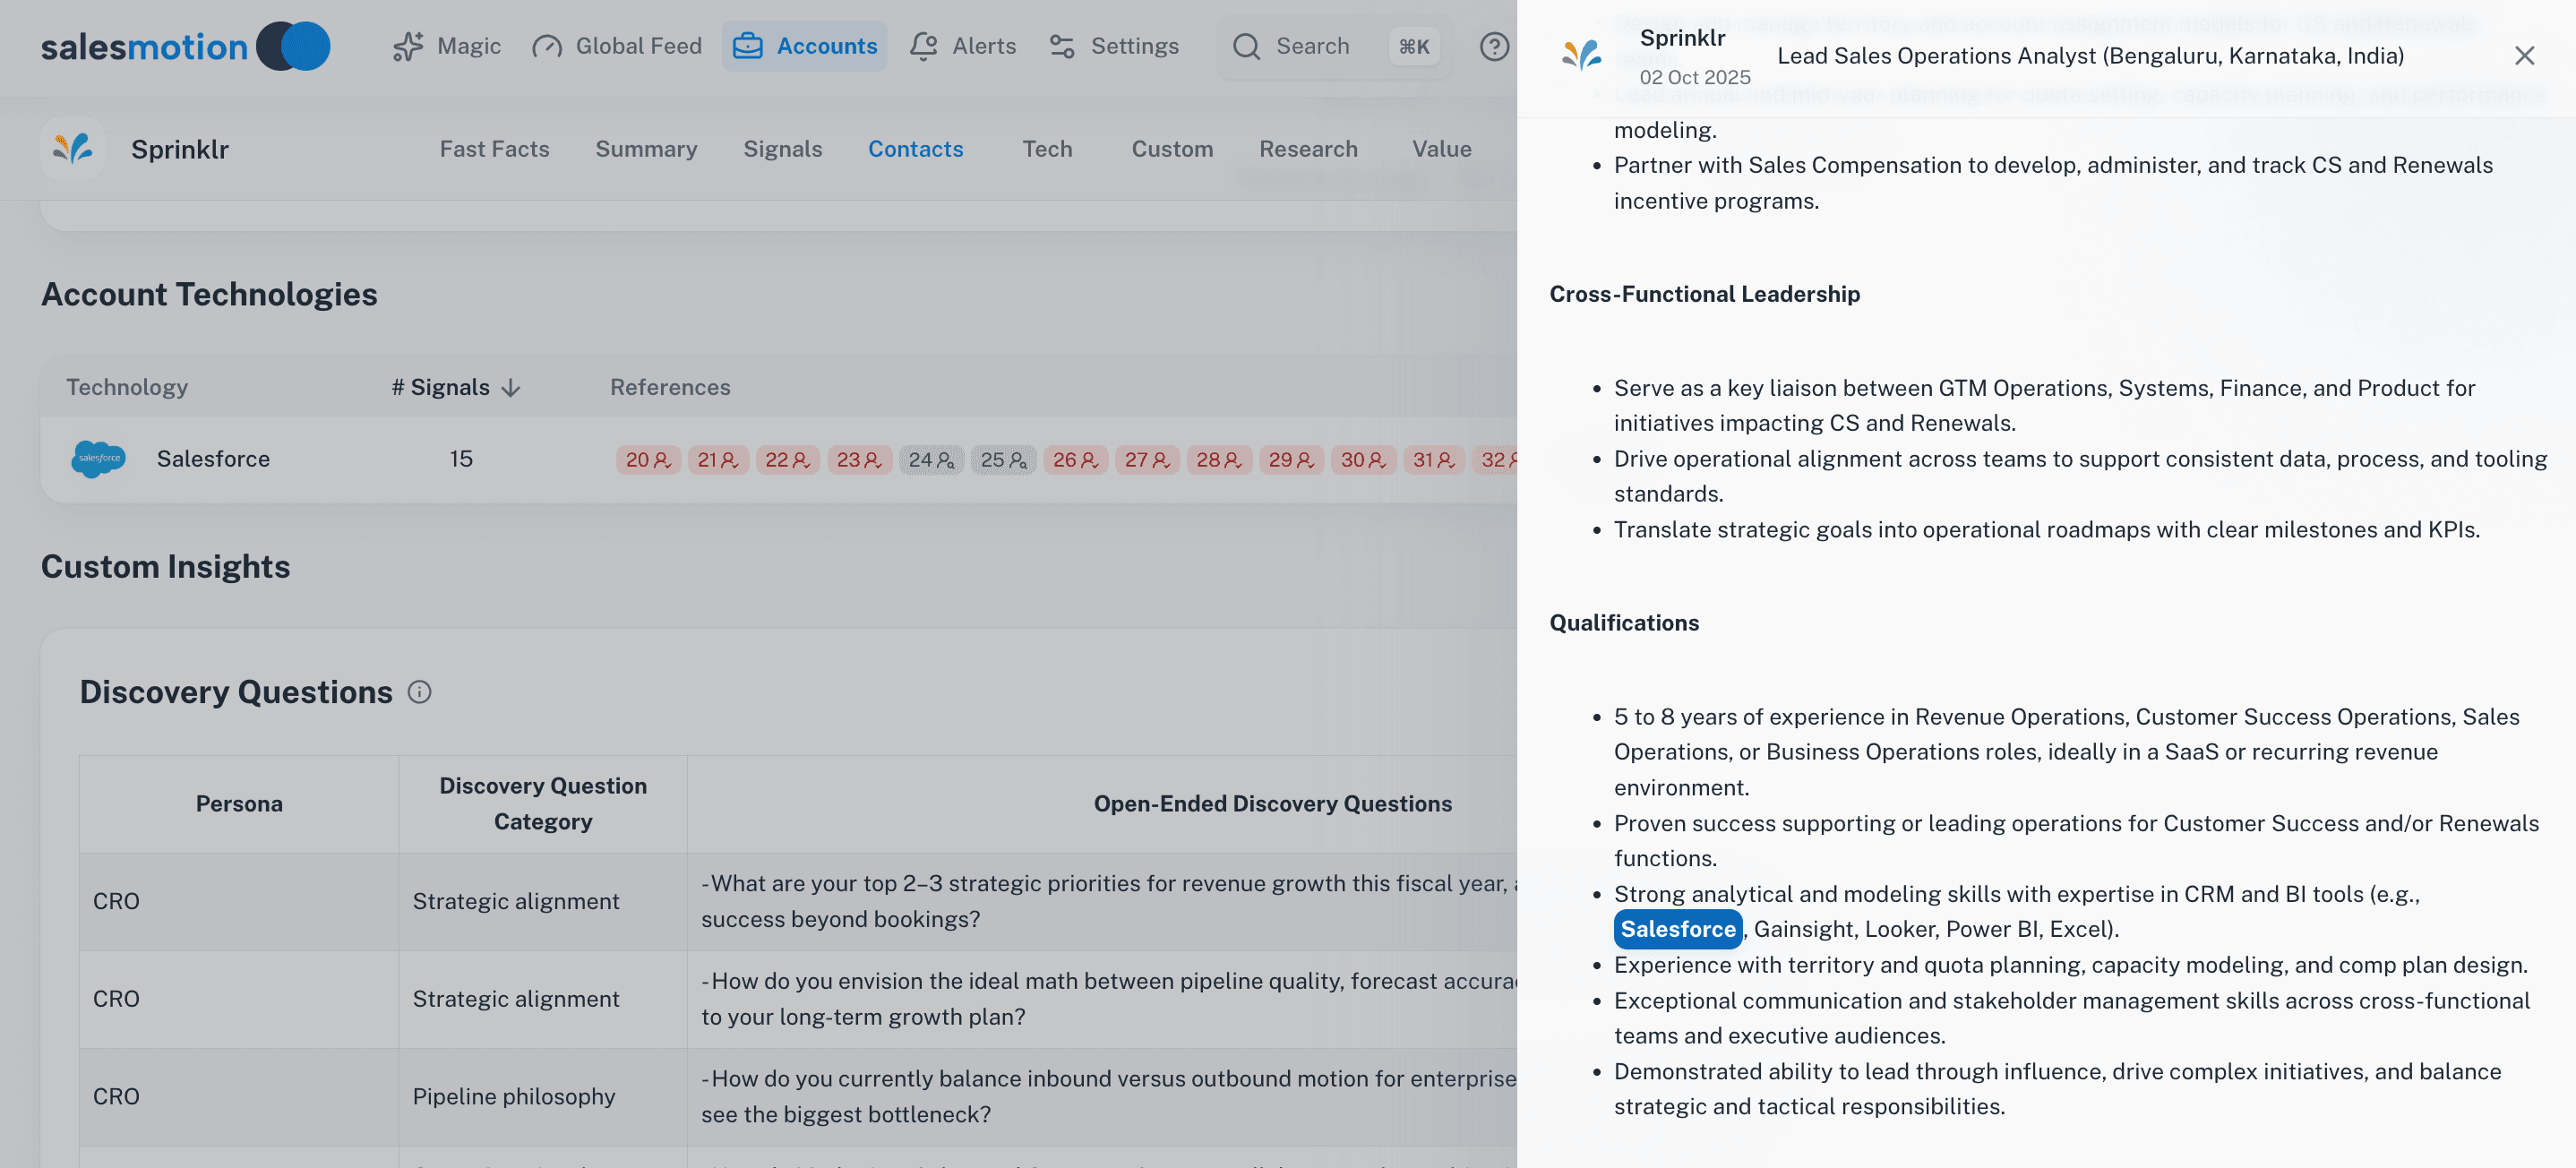The image size is (2576, 1168).
Task: Click the help question-mark icon
Action: click(1494, 46)
